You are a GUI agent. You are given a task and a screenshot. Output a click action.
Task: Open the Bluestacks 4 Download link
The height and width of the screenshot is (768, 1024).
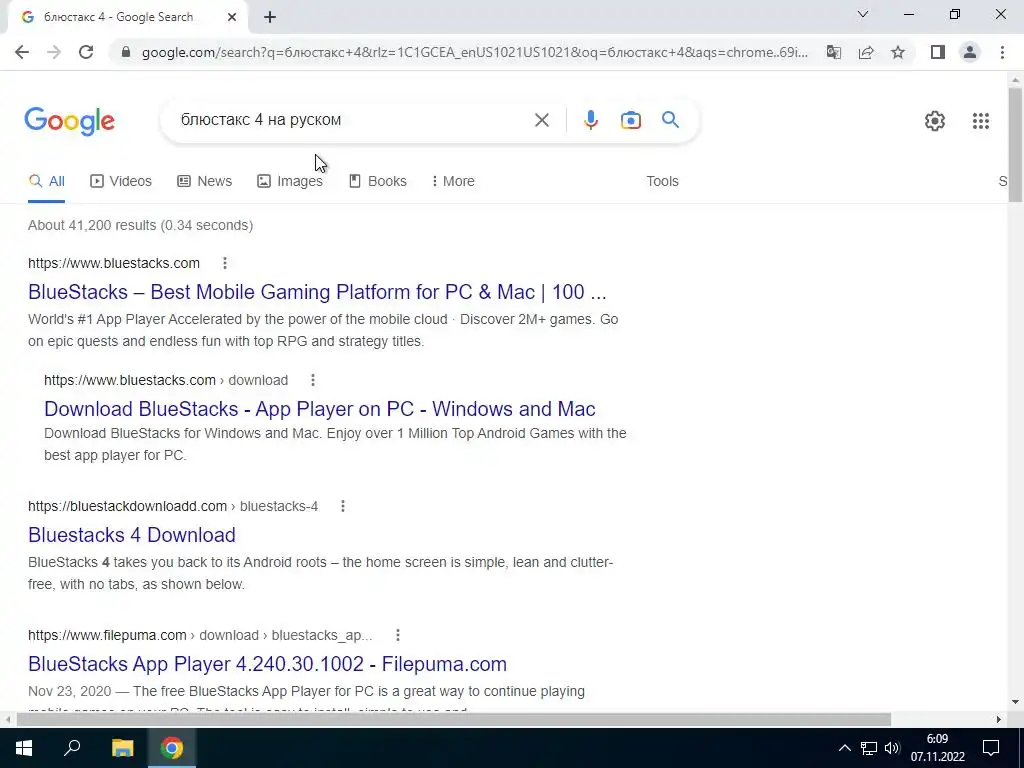(x=132, y=535)
